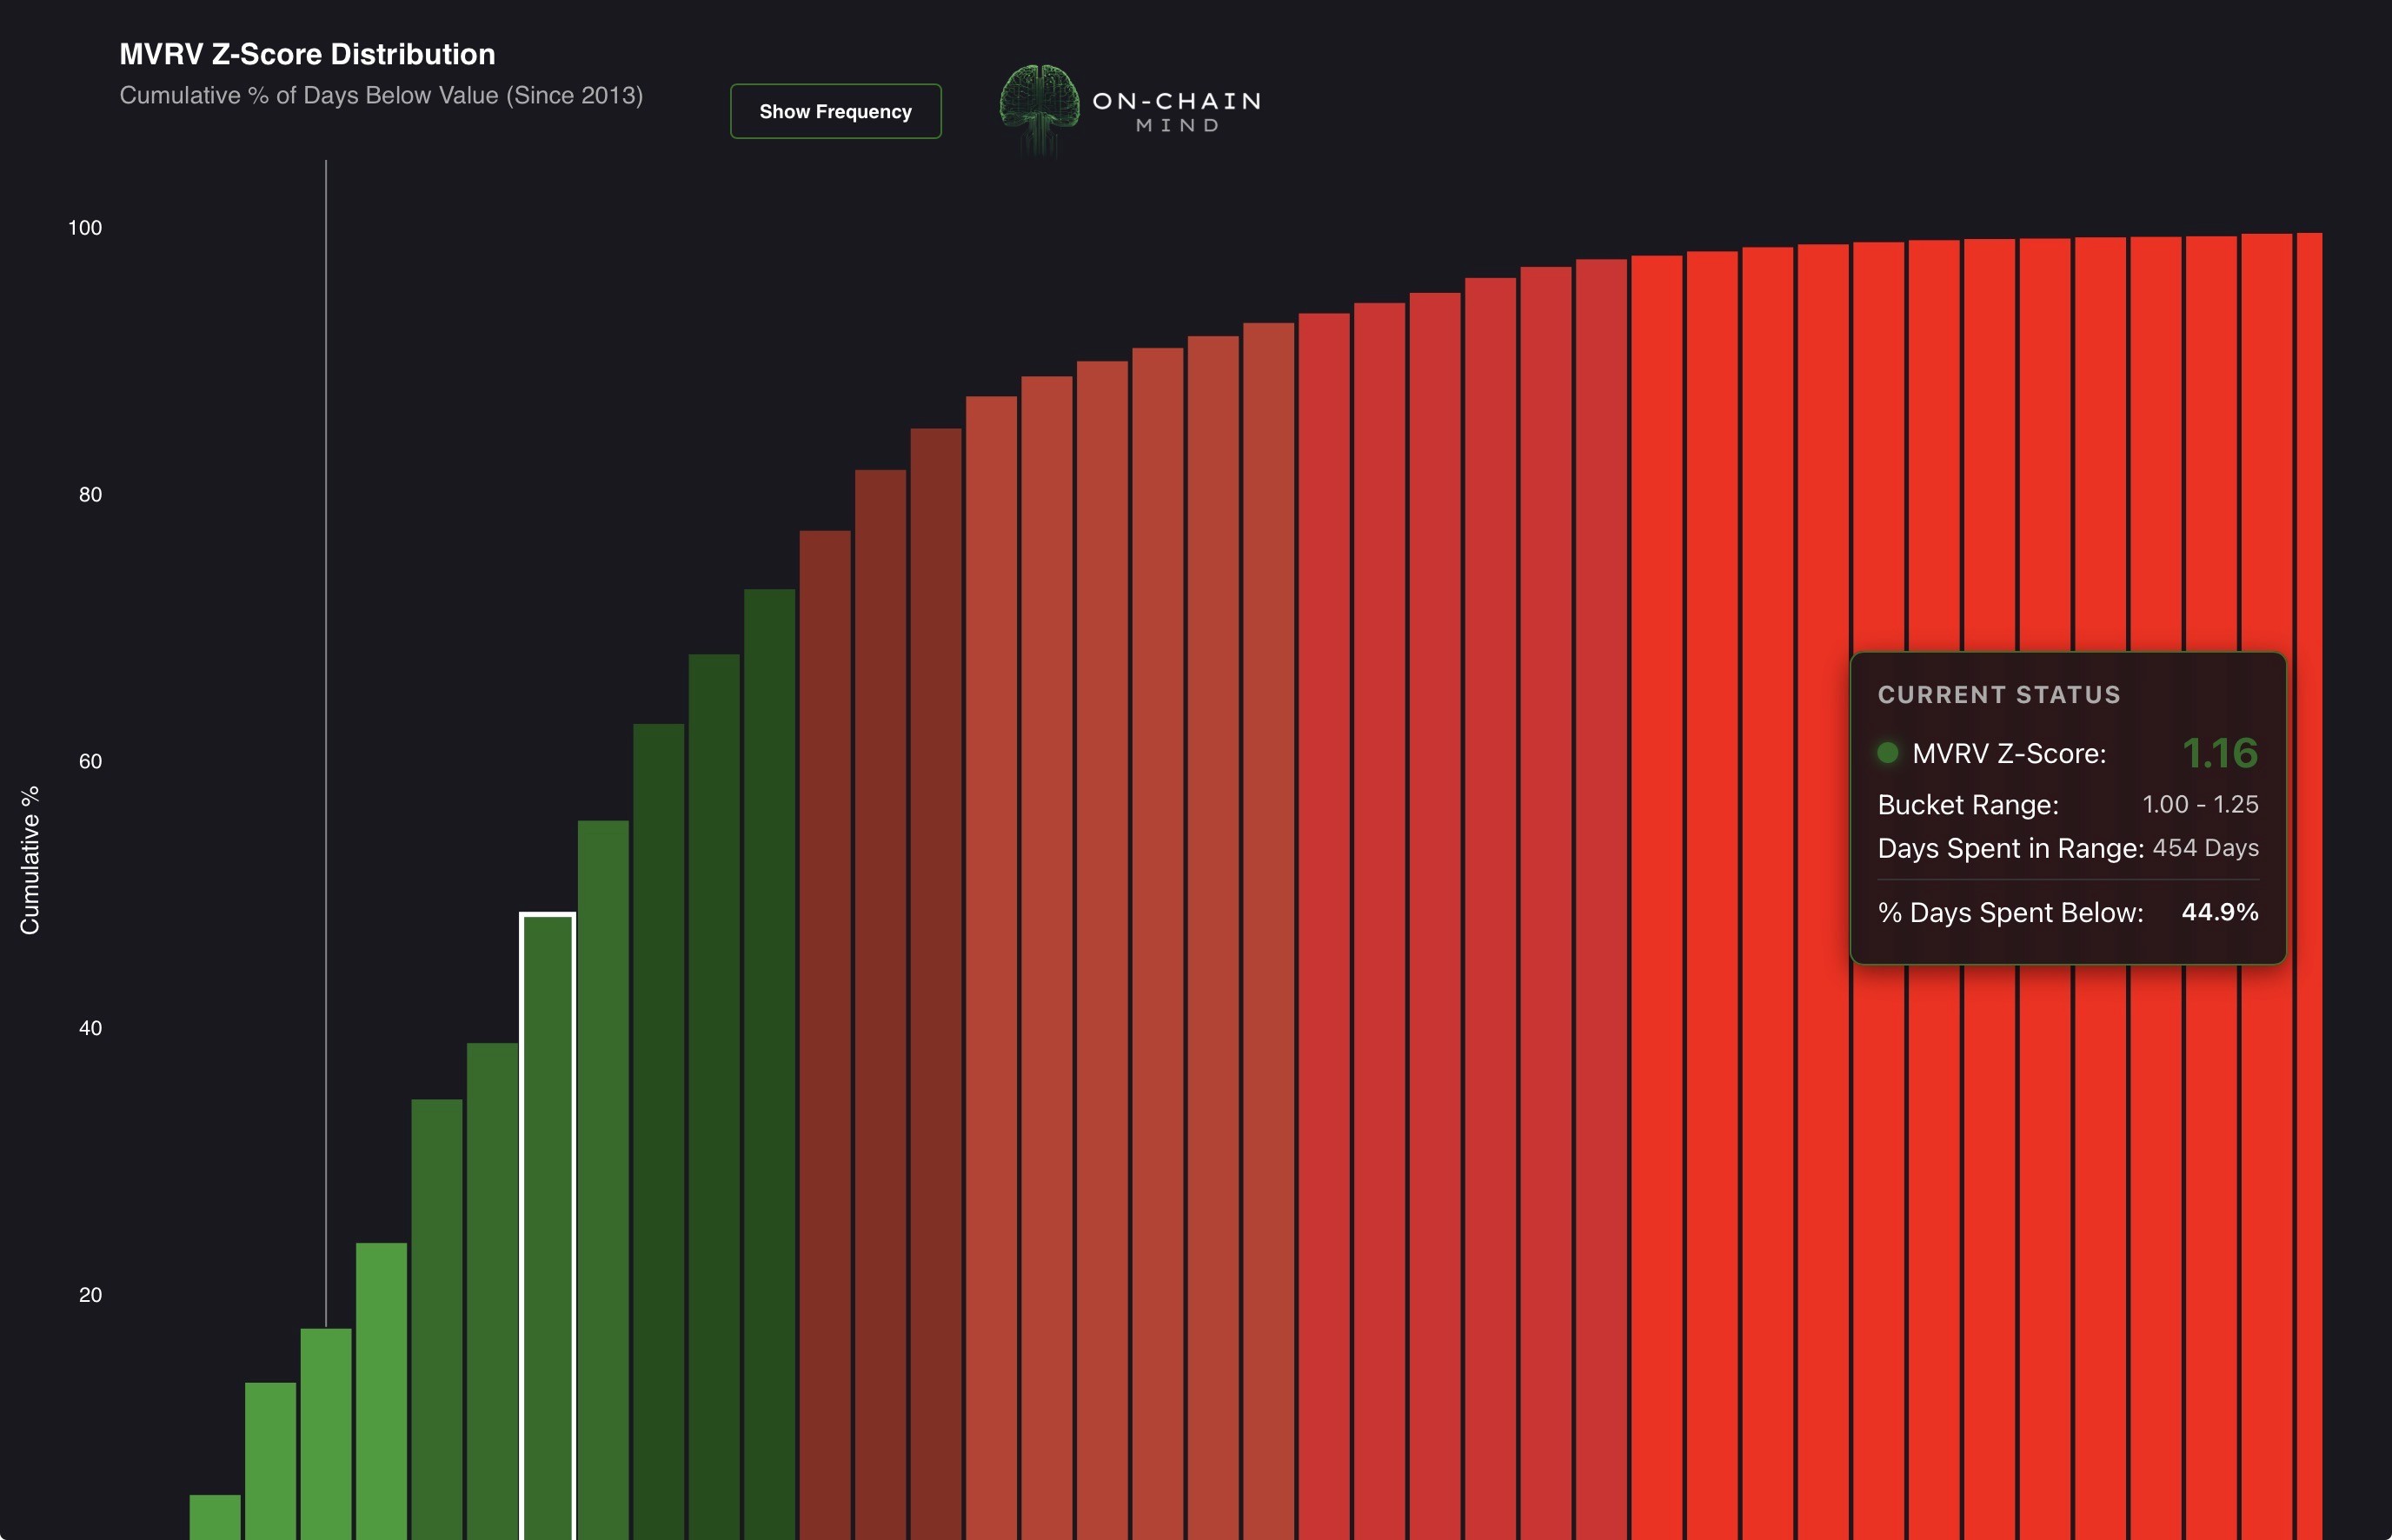This screenshot has height=1540, width=2392.
Task: Click the CURRENT STATUS panel header
Action: click(x=1998, y=695)
